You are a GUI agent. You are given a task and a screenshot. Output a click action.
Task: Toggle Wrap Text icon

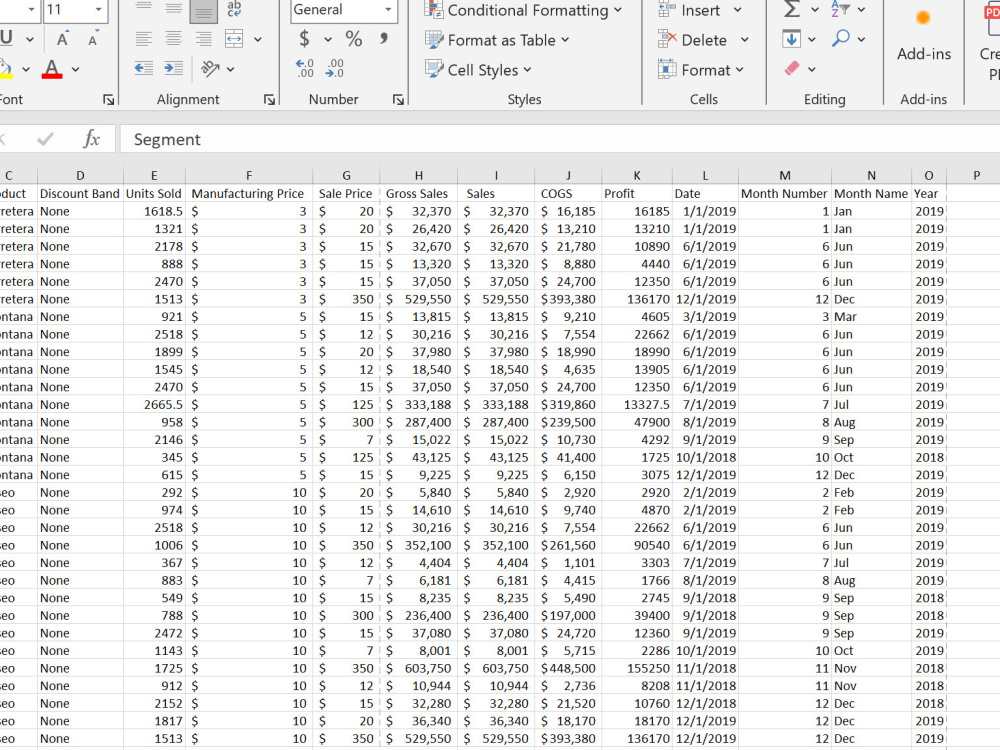(234, 9)
